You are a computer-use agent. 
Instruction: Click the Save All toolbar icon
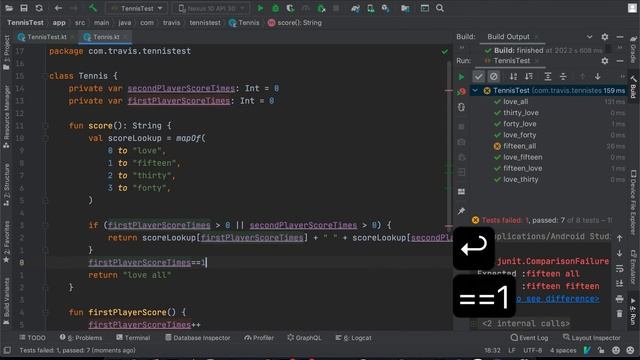(24, 8)
